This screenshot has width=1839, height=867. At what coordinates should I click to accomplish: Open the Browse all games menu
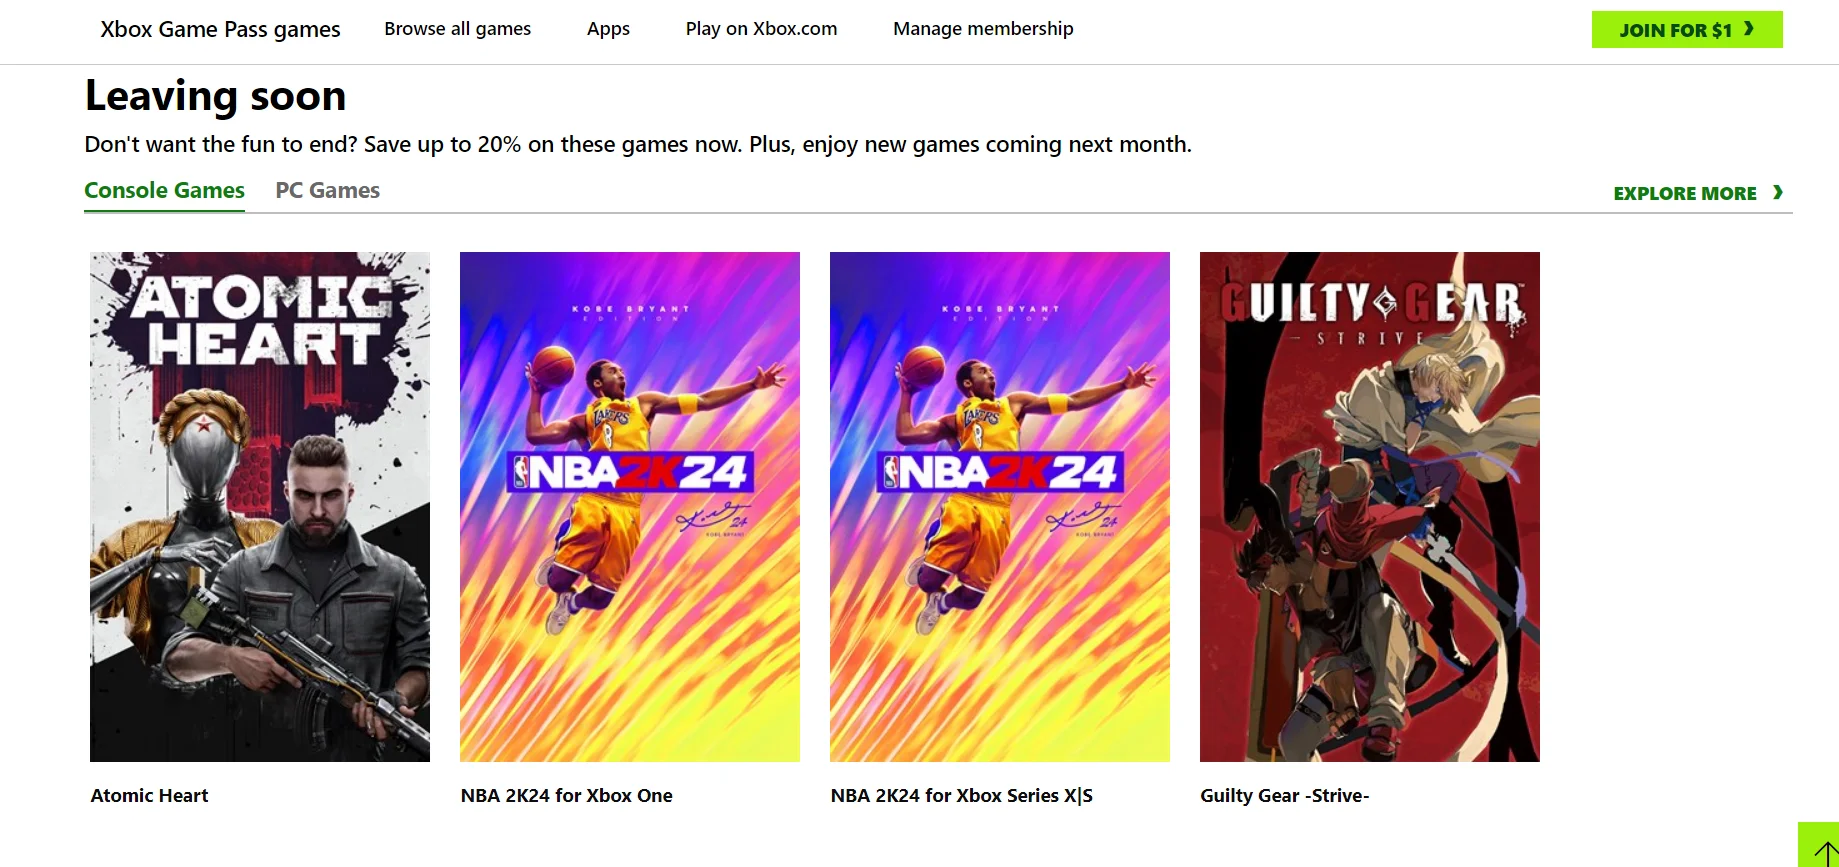(457, 29)
